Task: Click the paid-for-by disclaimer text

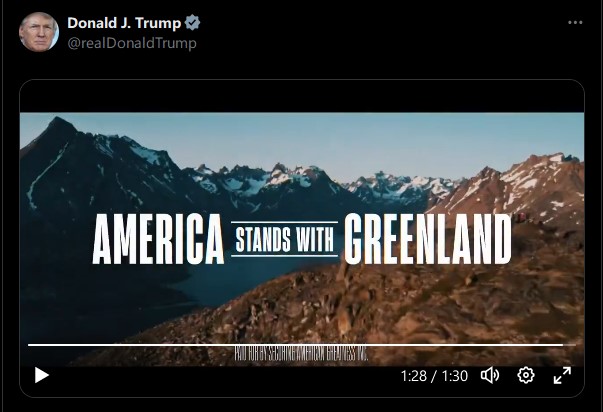Action: (x=301, y=354)
